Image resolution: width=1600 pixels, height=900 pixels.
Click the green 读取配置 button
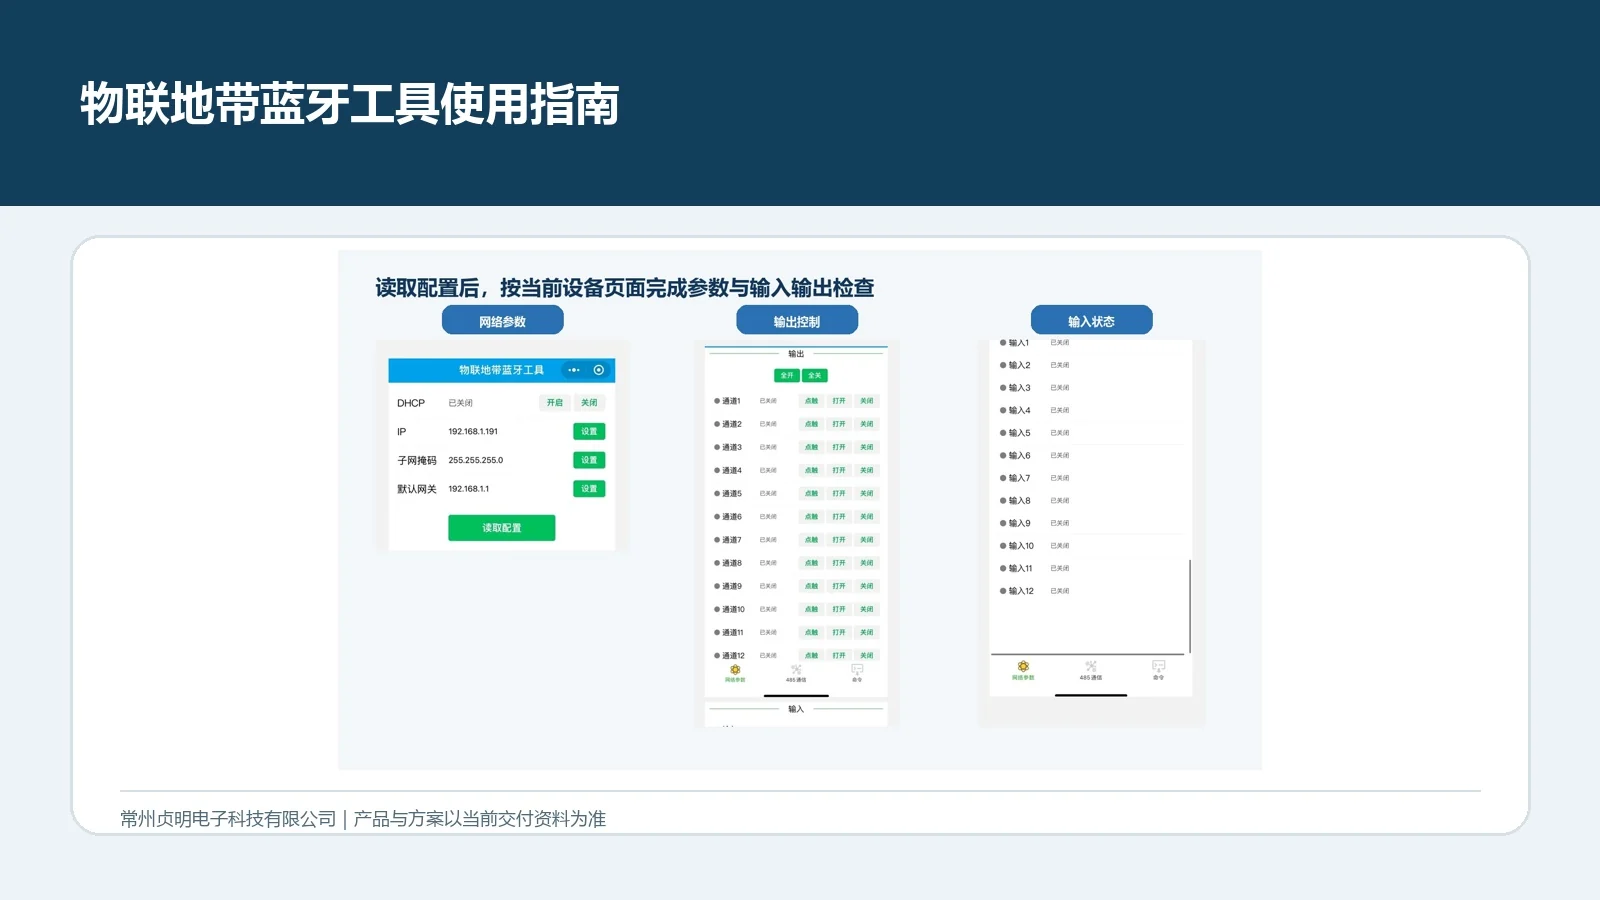coord(502,528)
